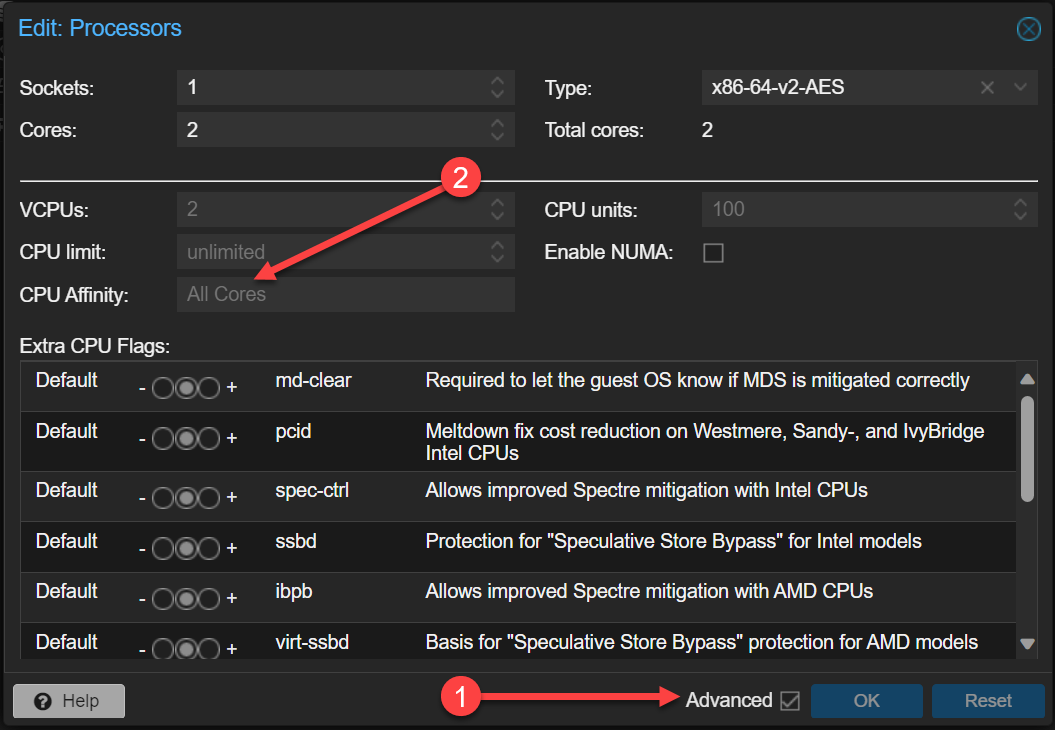Open the CPU Type dropdown
This screenshot has width=1055, height=730.
[x=1020, y=88]
